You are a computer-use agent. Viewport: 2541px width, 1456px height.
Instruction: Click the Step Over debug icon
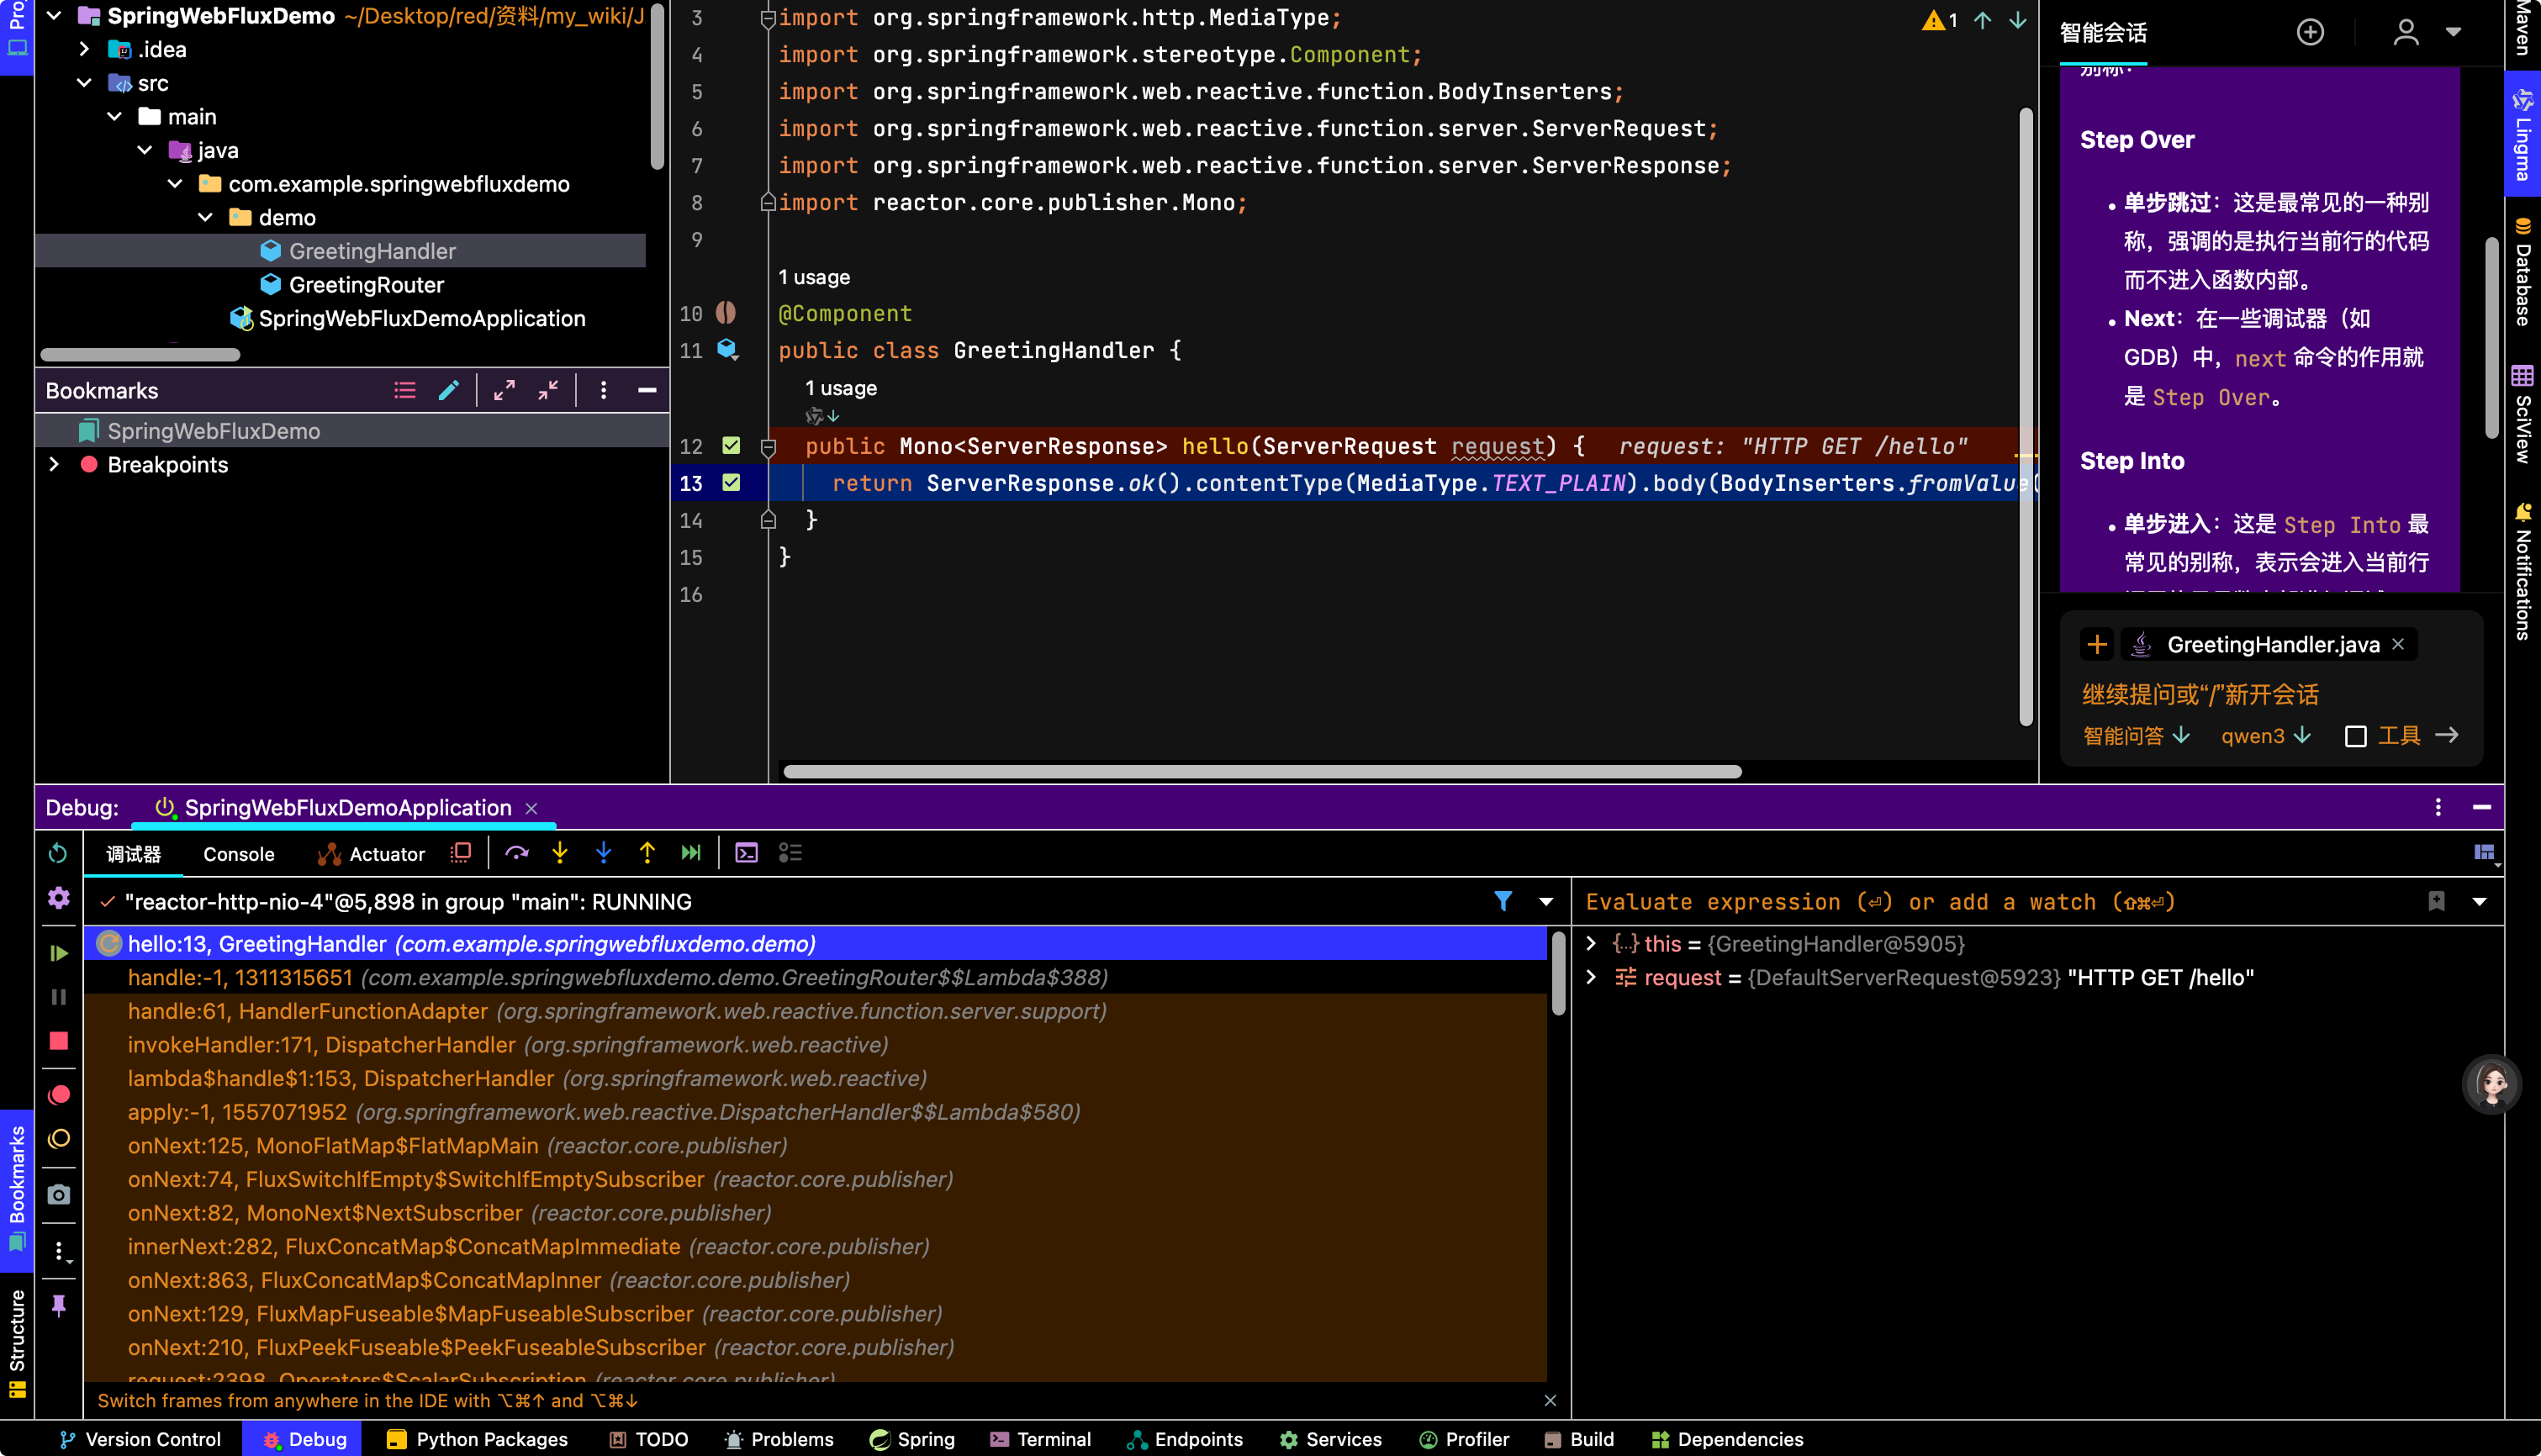pos(516,853)
